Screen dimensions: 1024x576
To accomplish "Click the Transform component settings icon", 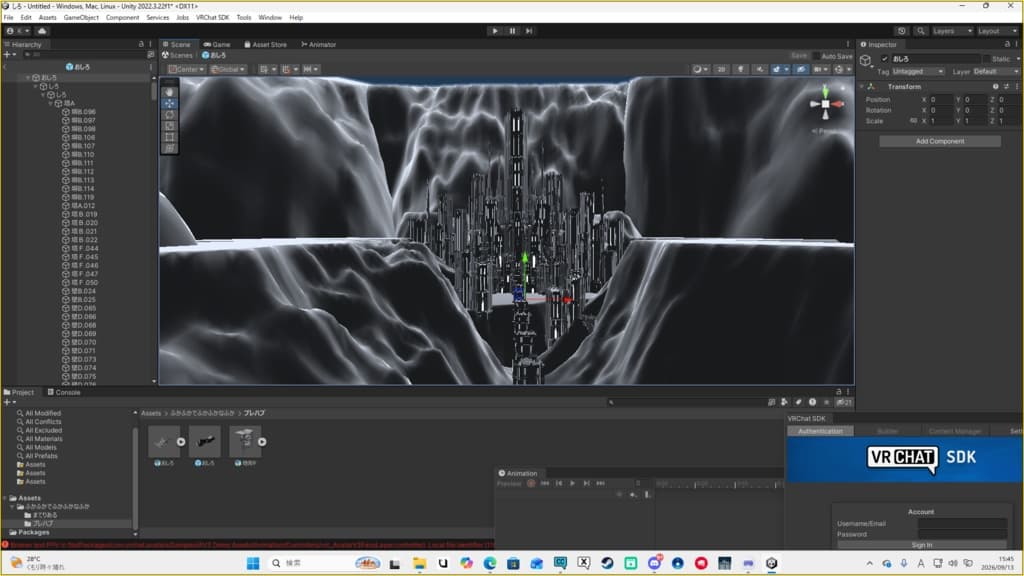I will point(1006,86).
